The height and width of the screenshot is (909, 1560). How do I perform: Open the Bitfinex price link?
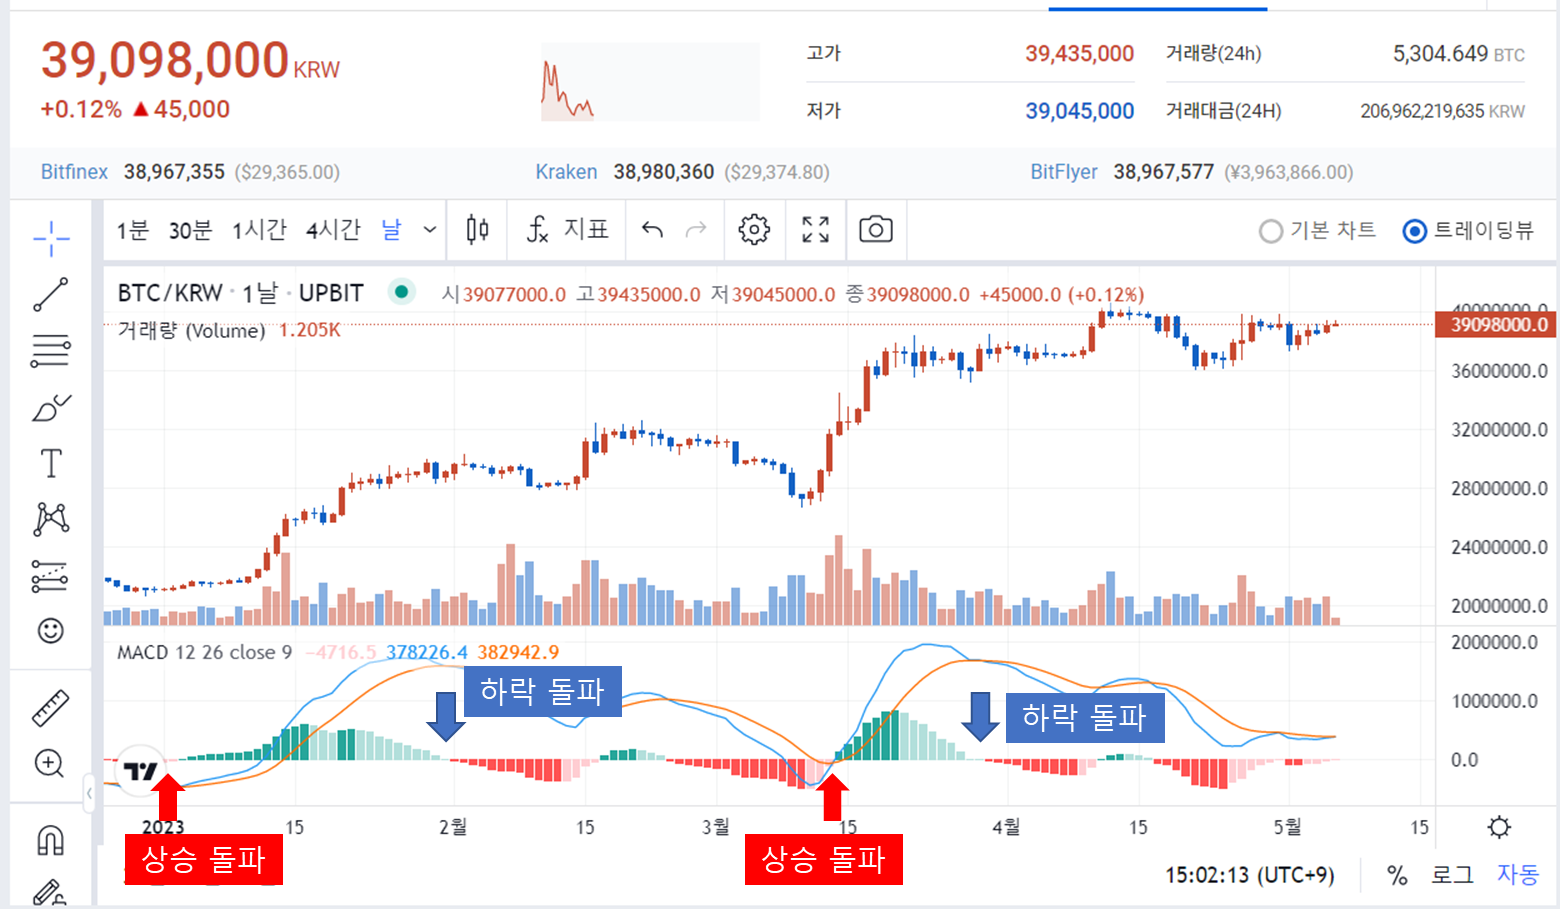pos(74,172)
